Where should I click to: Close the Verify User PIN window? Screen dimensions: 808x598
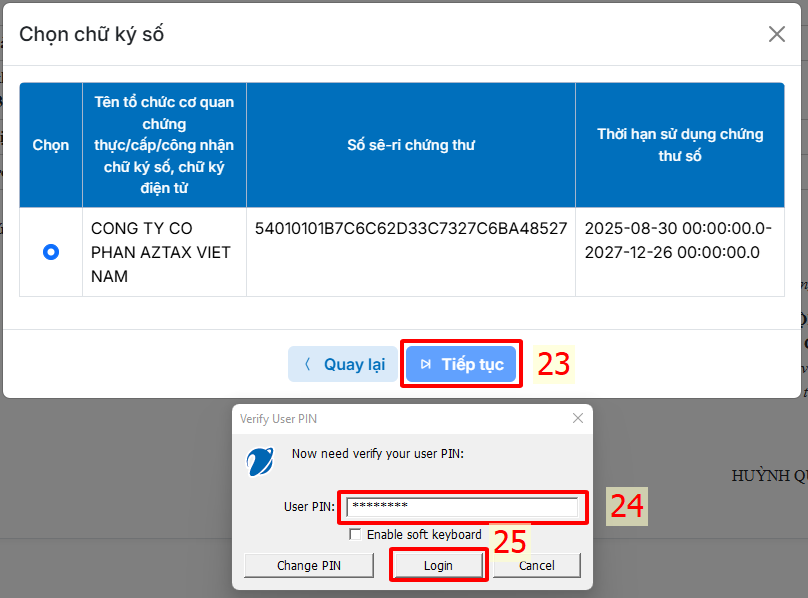point(577,418)
